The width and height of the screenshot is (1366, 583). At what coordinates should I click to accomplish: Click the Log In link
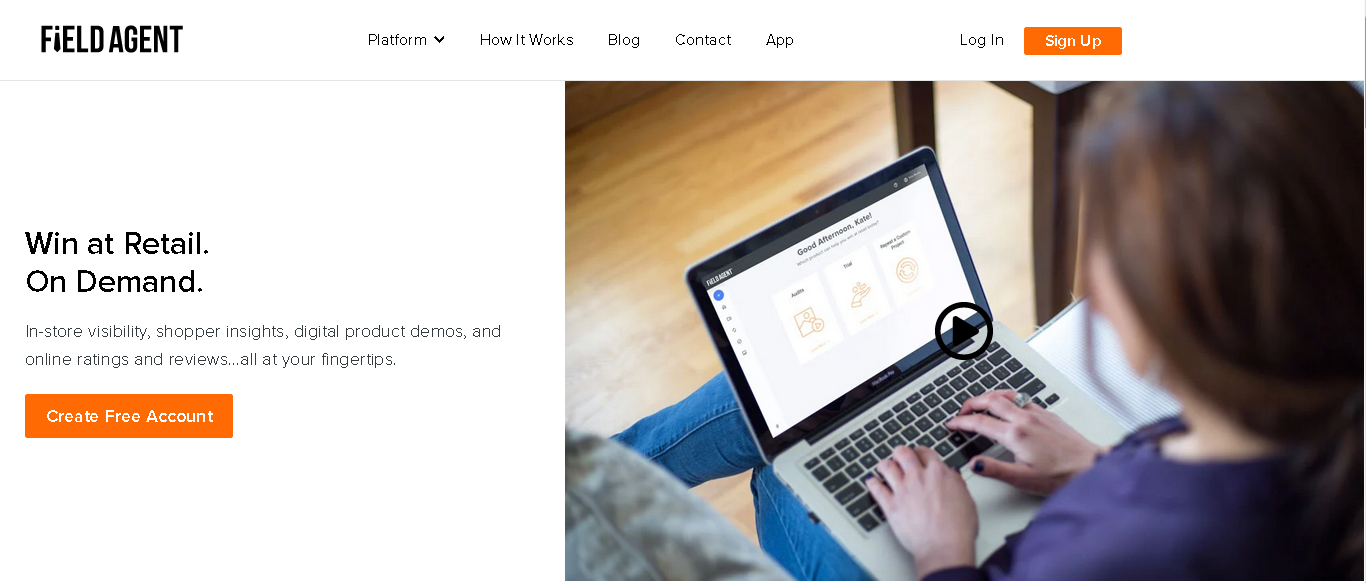click(x=982, y=40)
